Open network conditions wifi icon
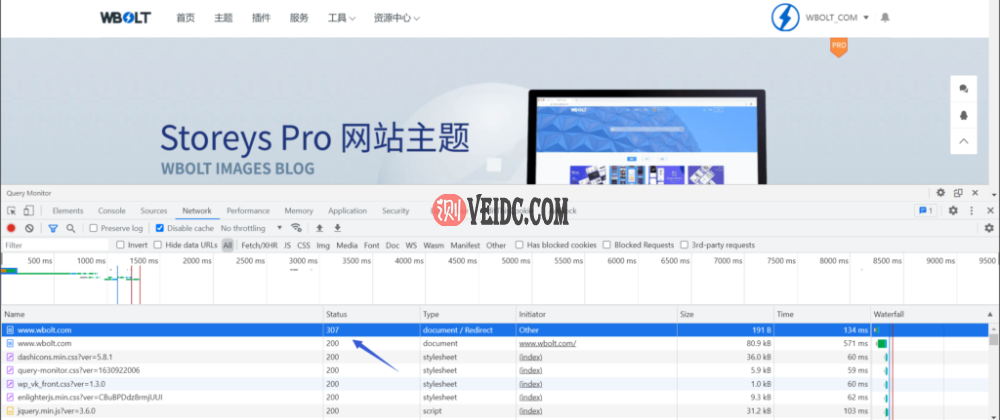This screenshot has height=420, width=1000. click(x=296, y=228)
